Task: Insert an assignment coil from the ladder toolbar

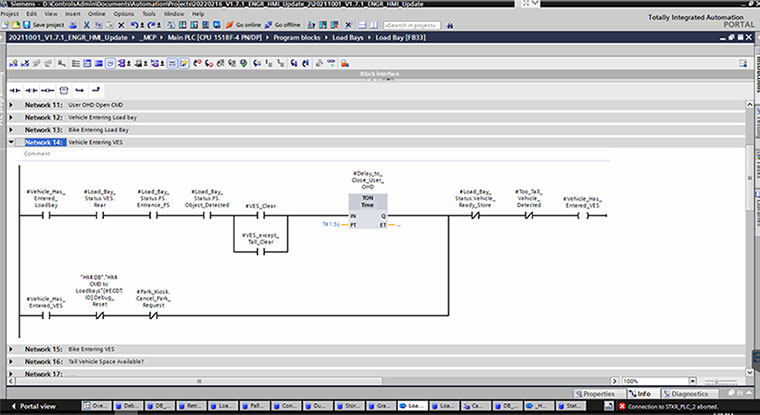Action: (x=47, y=89)
